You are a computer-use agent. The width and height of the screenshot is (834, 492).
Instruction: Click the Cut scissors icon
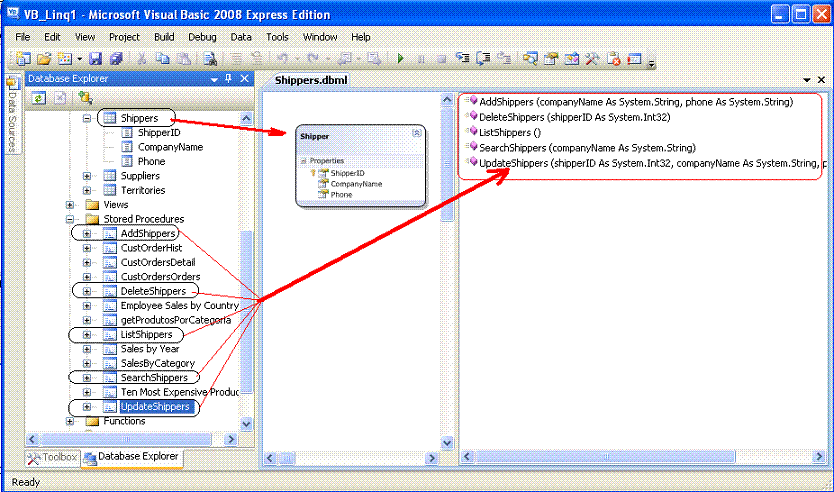[x=141, y=59]
